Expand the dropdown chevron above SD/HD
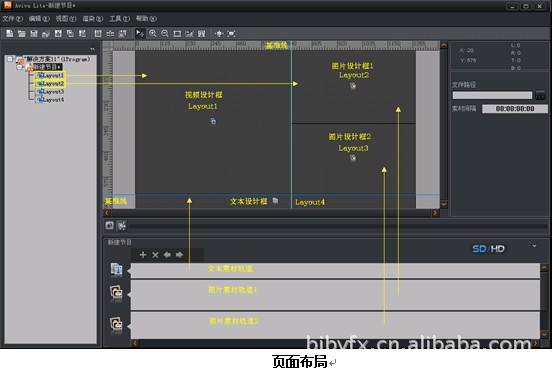This screenshot has height=372, width=553. [x=534, y=246]
